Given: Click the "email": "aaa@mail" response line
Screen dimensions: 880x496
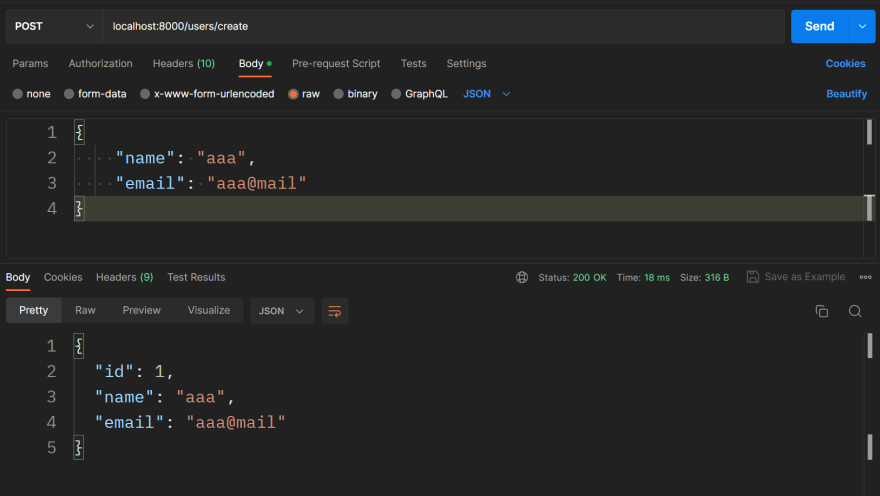Looking at the screenshot, I should tap(190, 422).
